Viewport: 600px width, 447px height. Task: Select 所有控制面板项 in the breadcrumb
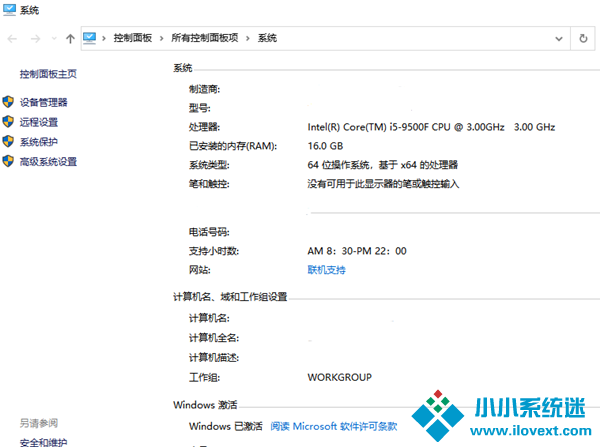205,38
